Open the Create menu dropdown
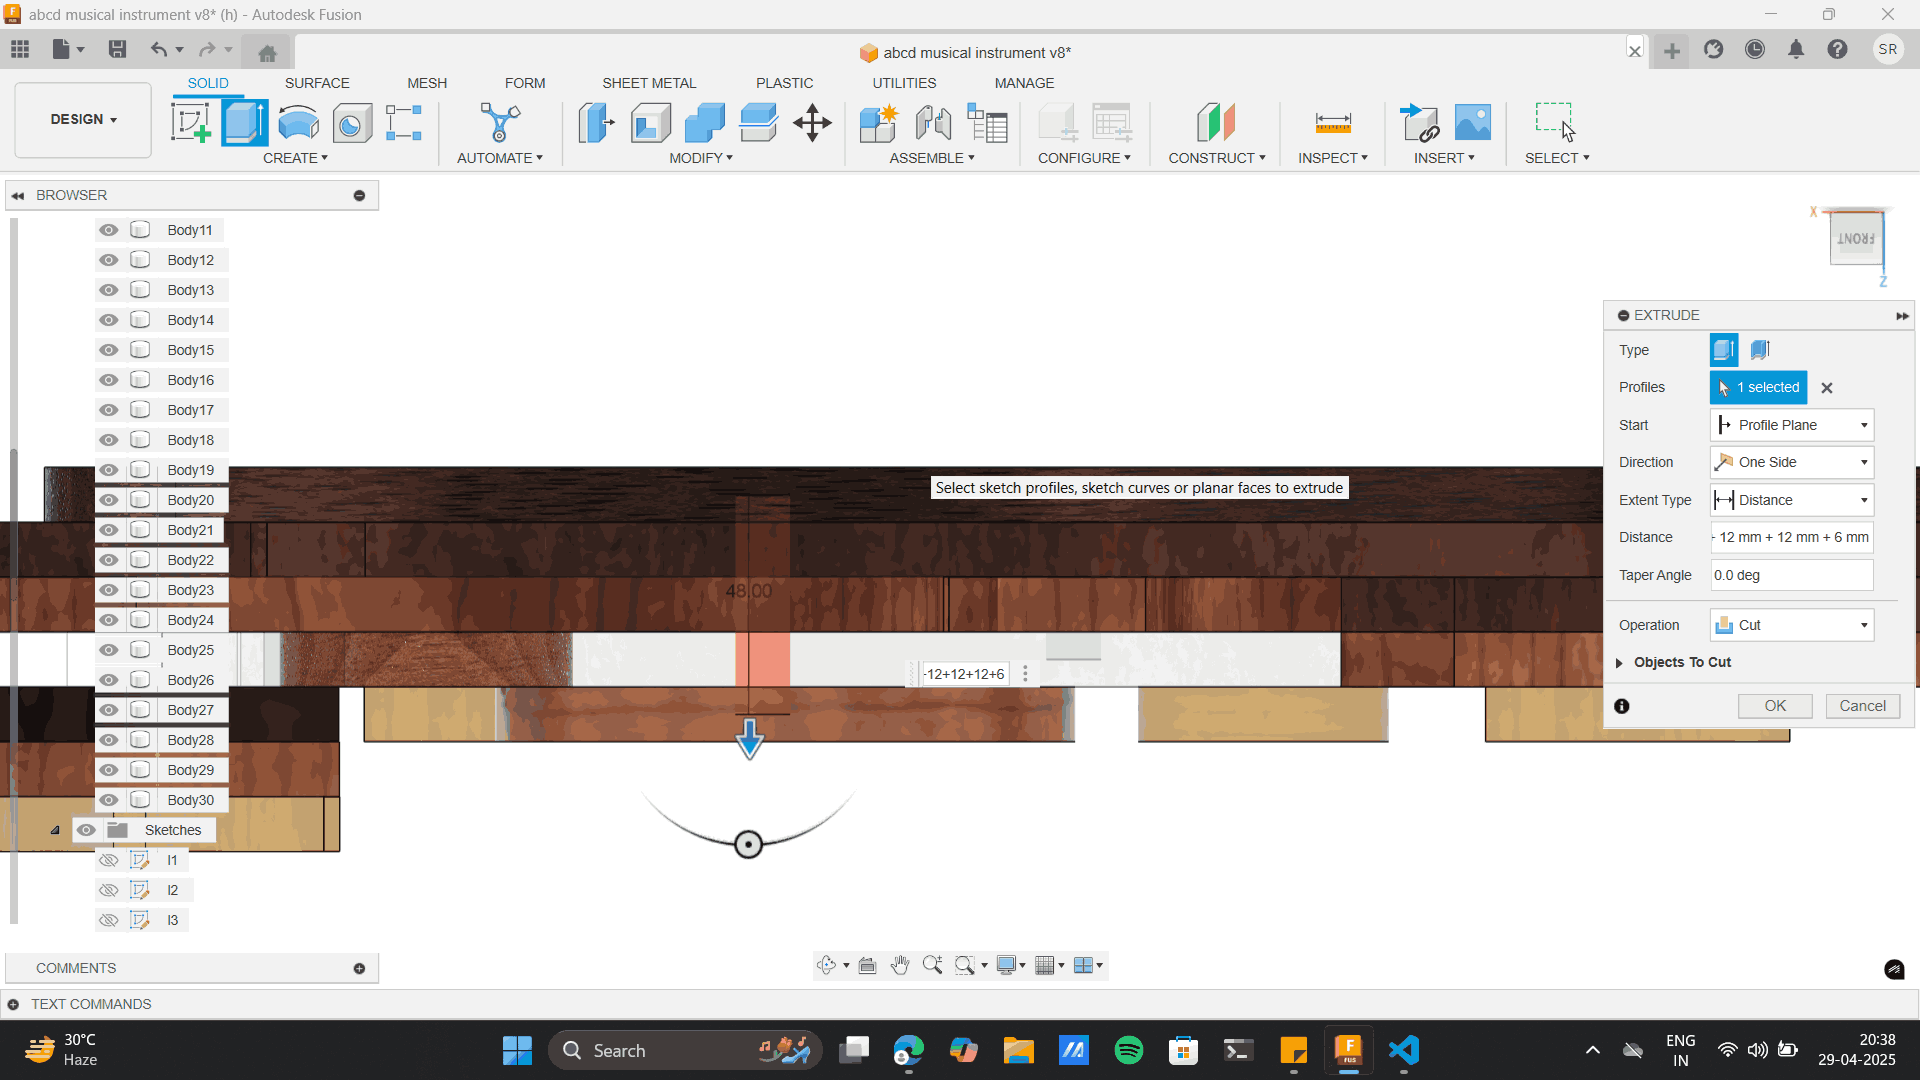The image size is (1920, 1080). [295, 158]
